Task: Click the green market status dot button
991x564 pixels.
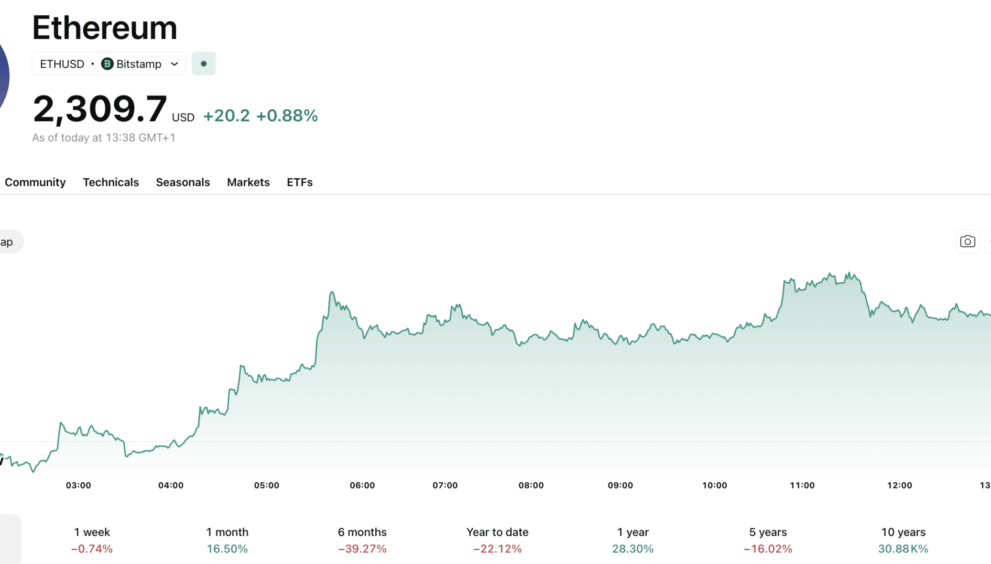Action: (x=204, y=64)
